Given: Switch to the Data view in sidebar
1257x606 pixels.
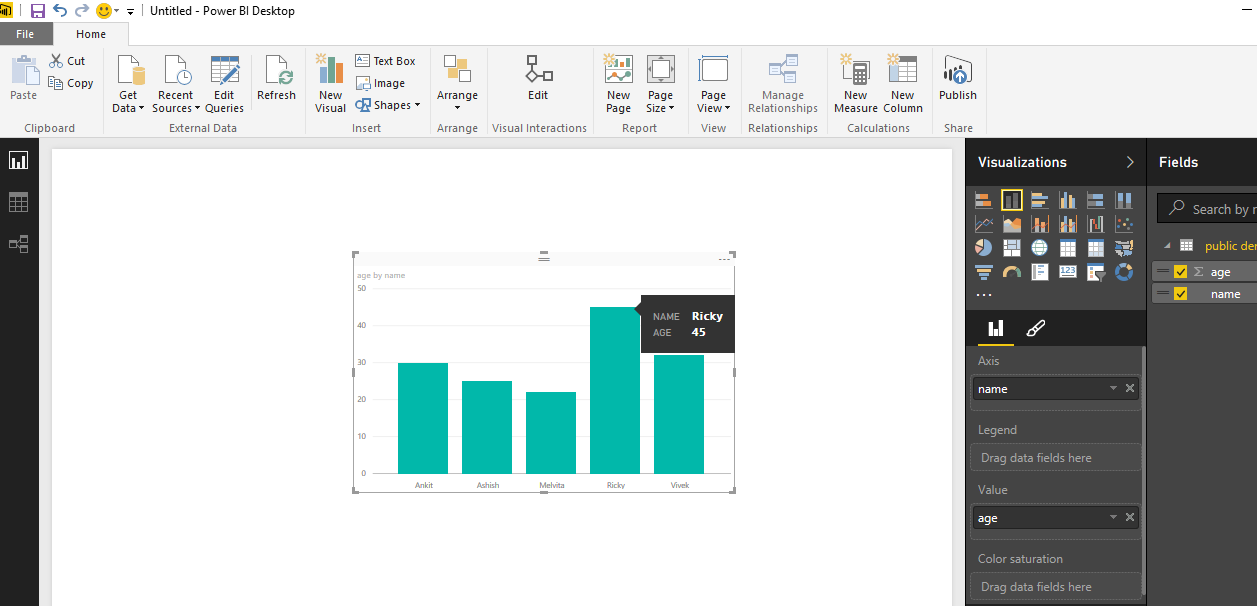Looking at the screenshot, I should tap(18, 203).
